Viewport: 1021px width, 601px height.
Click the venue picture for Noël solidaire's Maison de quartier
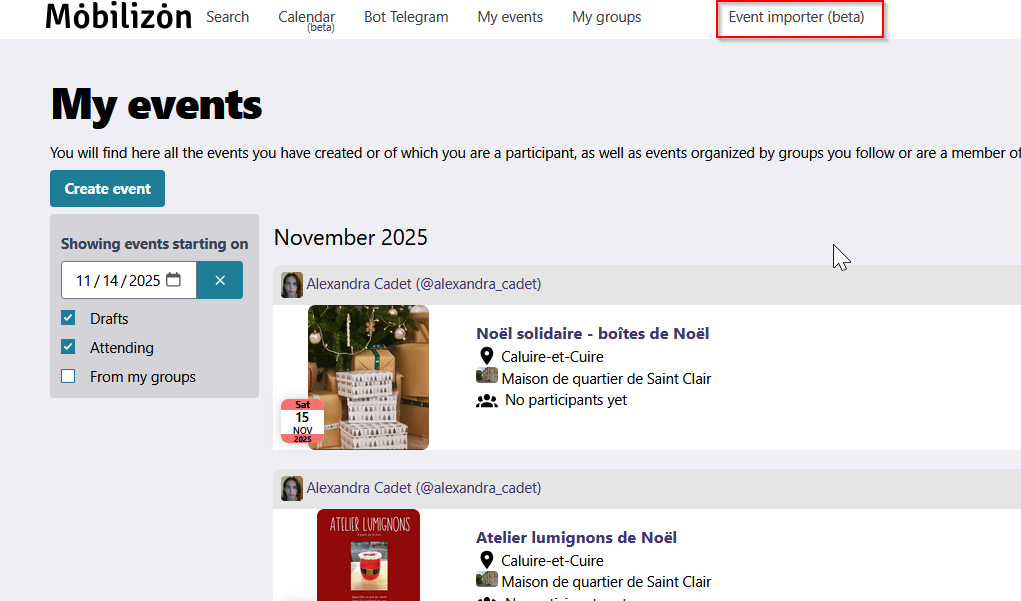[487, 378]
